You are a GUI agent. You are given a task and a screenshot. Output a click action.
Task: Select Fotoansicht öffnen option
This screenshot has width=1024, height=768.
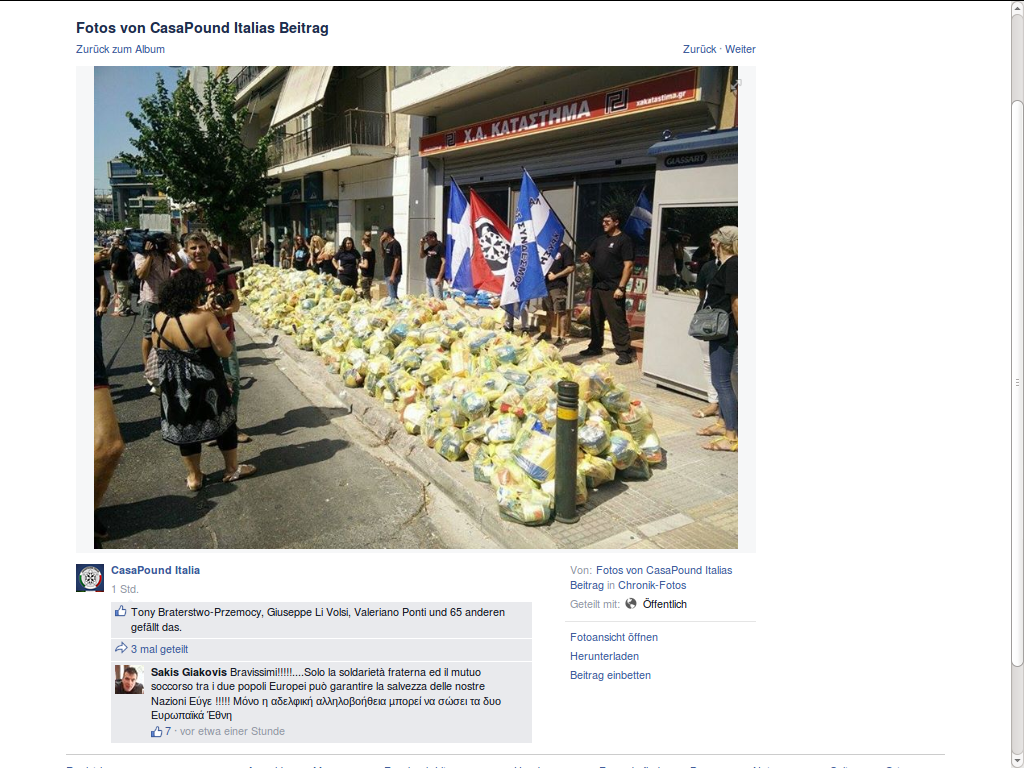coord(614,637)
